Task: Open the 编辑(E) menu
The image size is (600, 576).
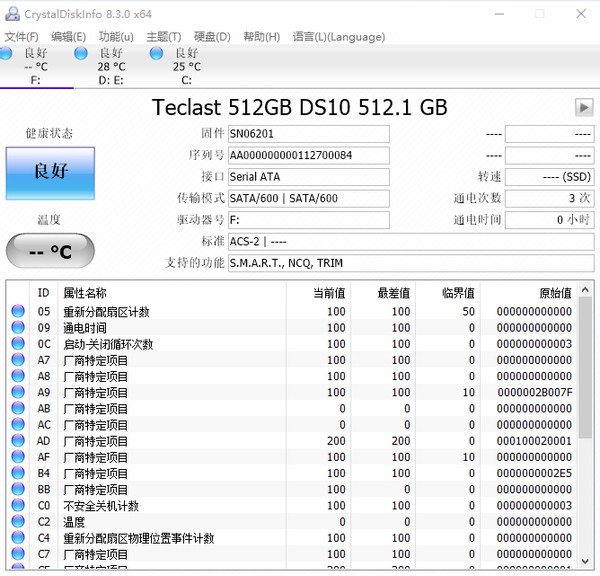Action: pyautogui.click(x=68, y=37)
